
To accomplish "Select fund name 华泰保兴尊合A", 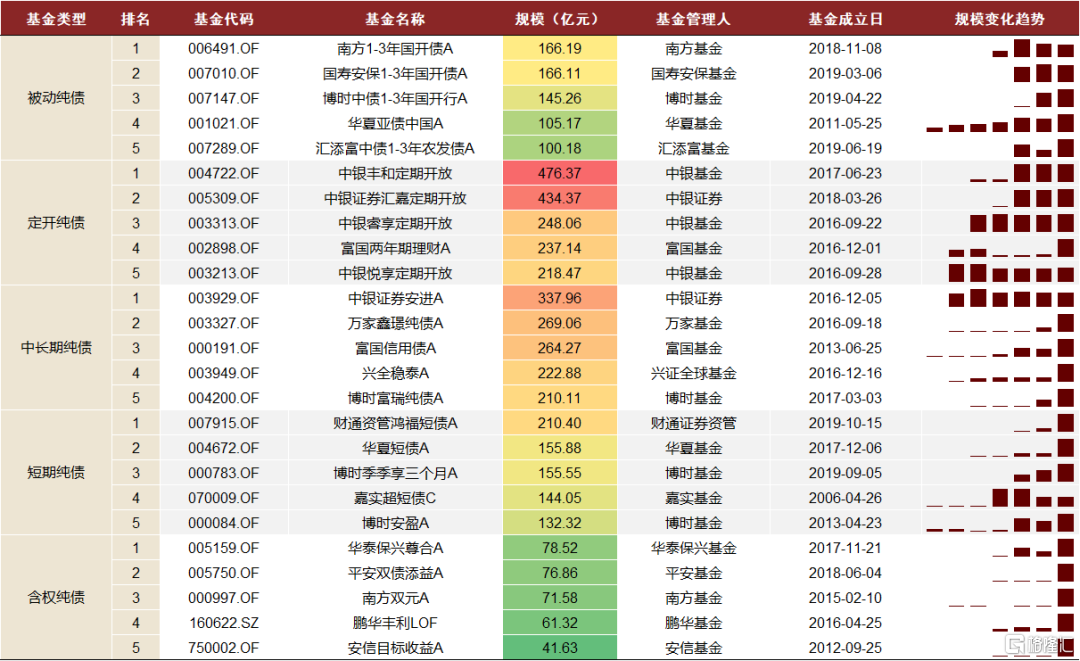I will (395, 548).
